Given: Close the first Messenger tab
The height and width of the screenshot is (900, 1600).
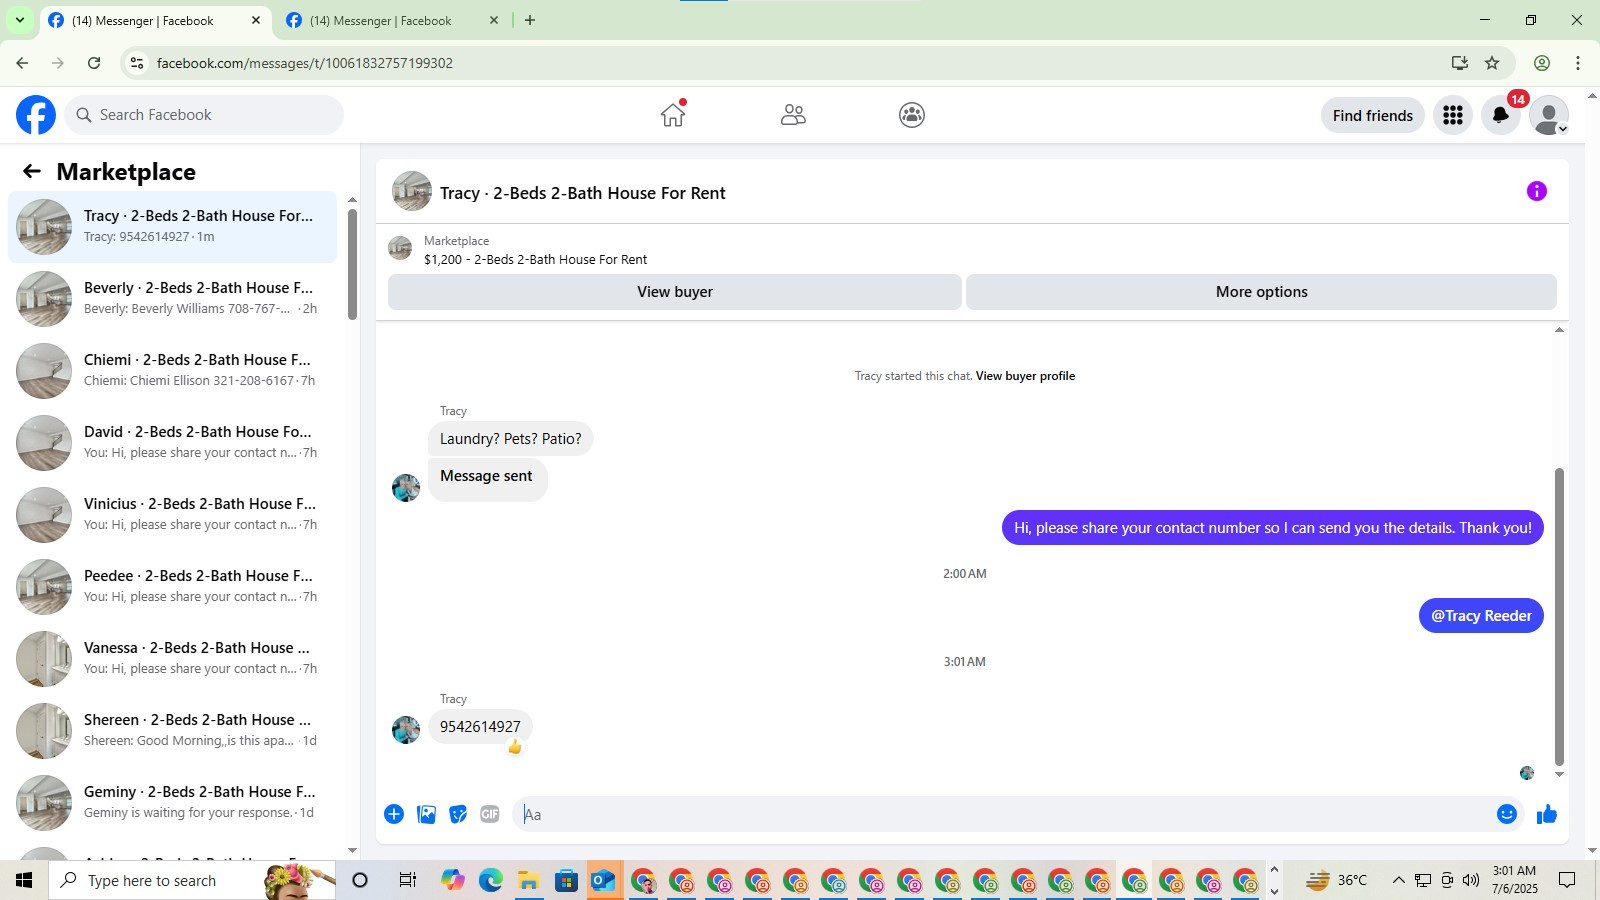Looking at the screenshot, I should point(256,20).
